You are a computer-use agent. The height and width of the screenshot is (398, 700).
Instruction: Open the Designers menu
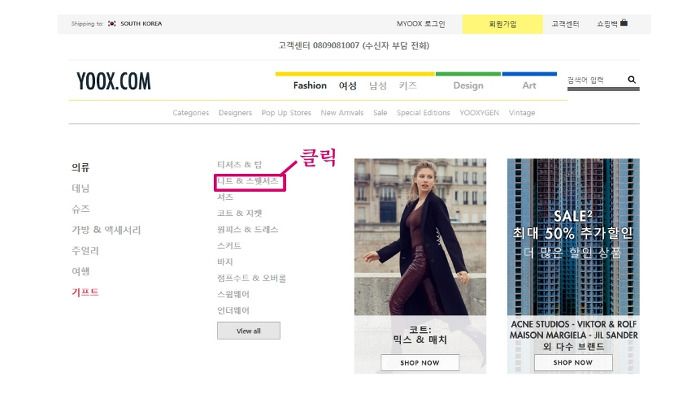(x=235, y=113)
